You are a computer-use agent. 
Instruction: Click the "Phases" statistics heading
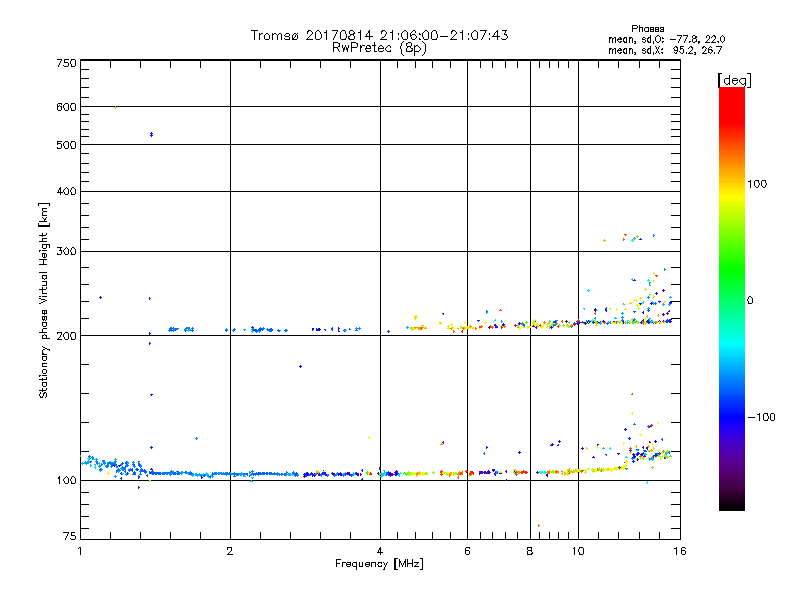tap(647, 29)
